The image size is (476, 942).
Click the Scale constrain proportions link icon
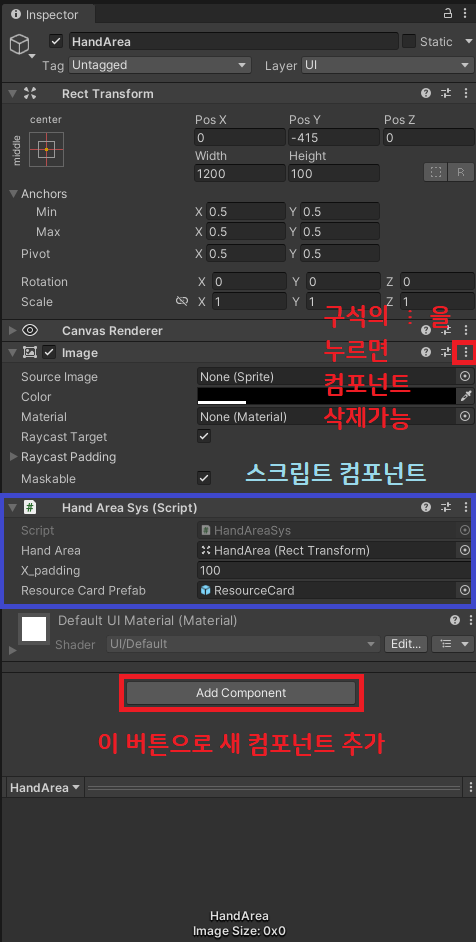182,301
